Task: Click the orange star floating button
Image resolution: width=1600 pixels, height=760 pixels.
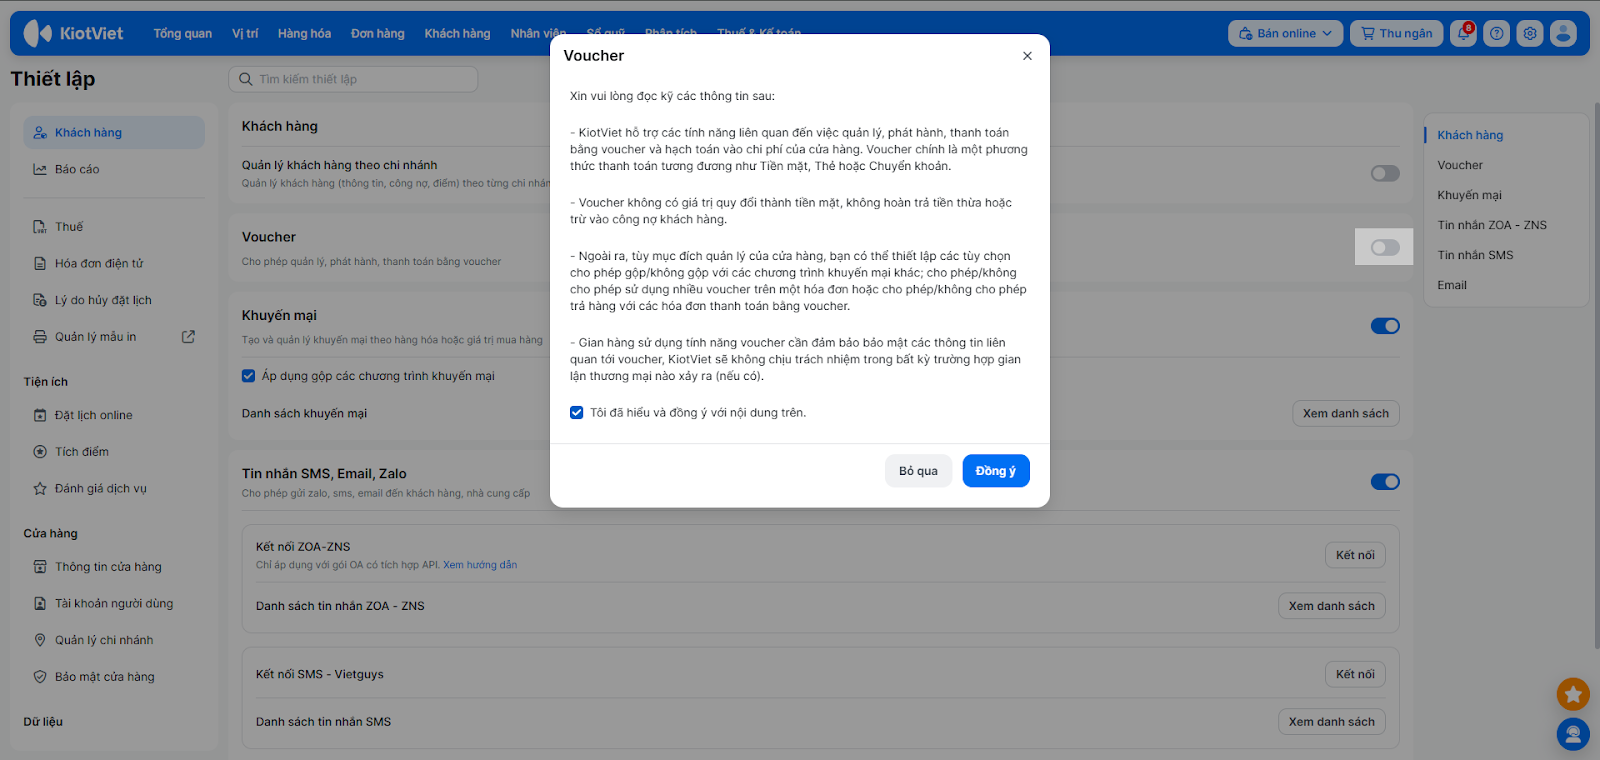Action: coord(1573,694)
